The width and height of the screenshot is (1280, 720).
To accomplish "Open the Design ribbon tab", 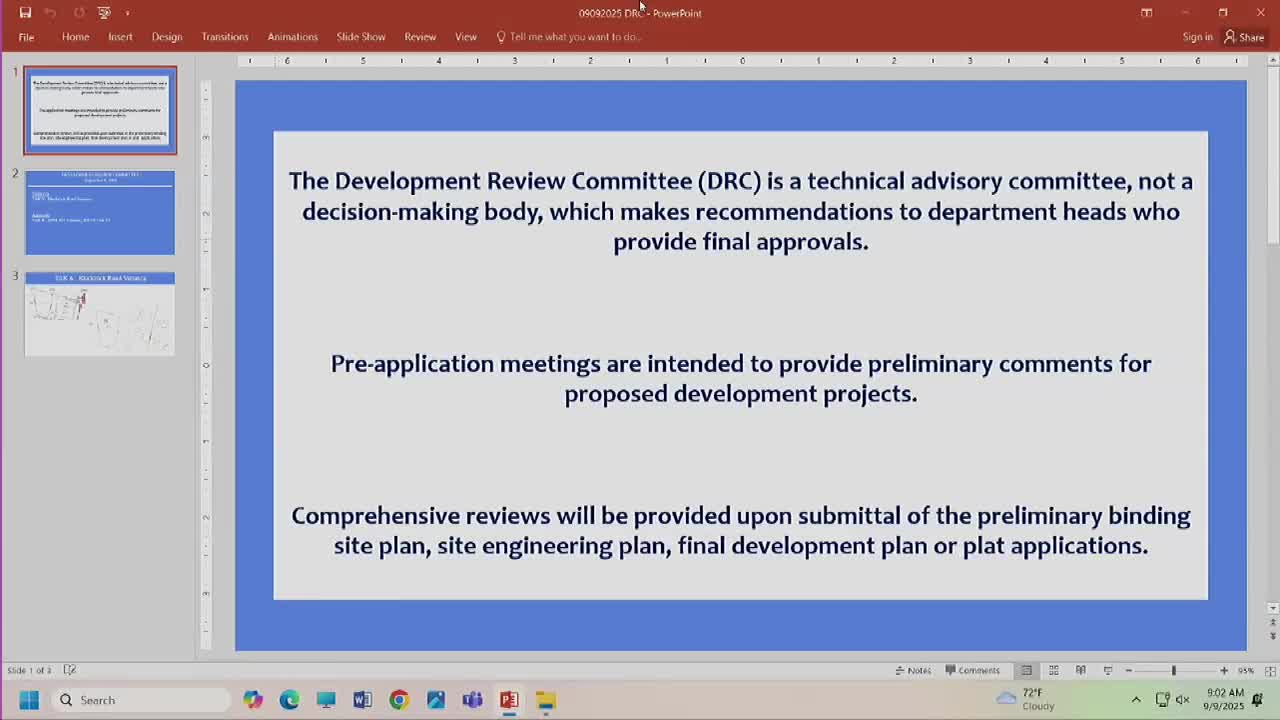I will pos(167,37).
